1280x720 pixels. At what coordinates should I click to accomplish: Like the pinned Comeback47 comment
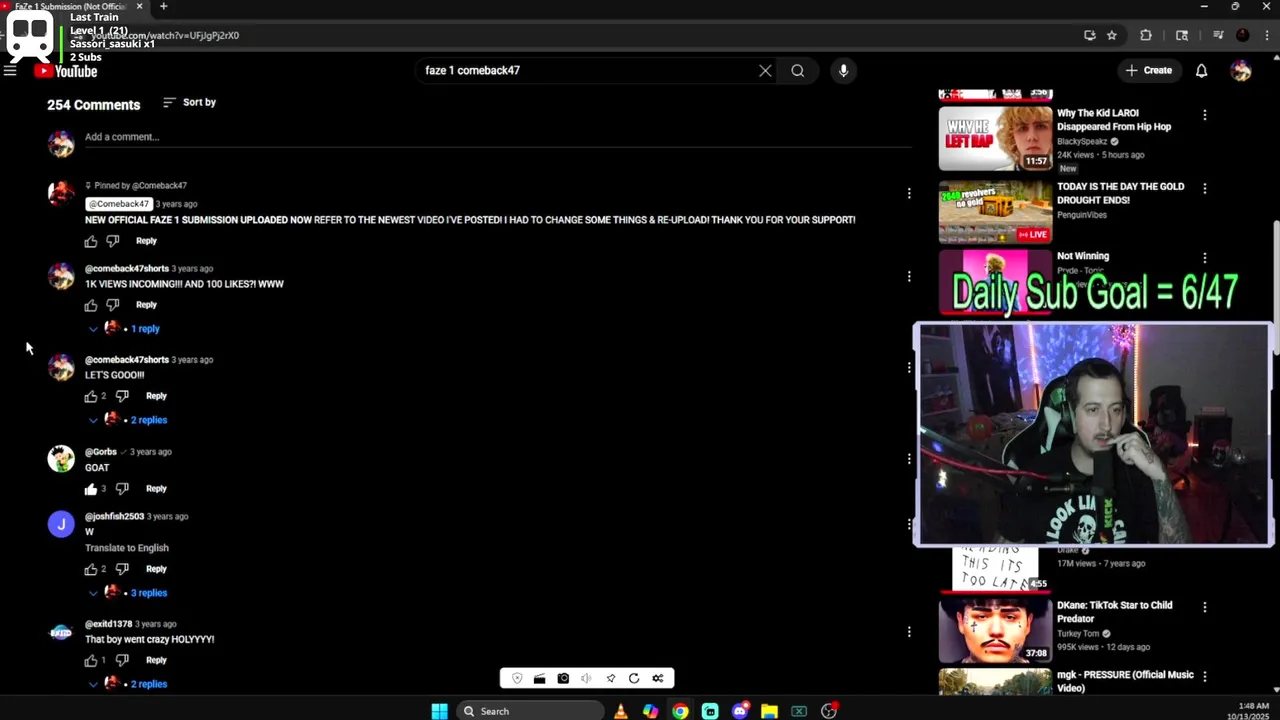point(91,241)
